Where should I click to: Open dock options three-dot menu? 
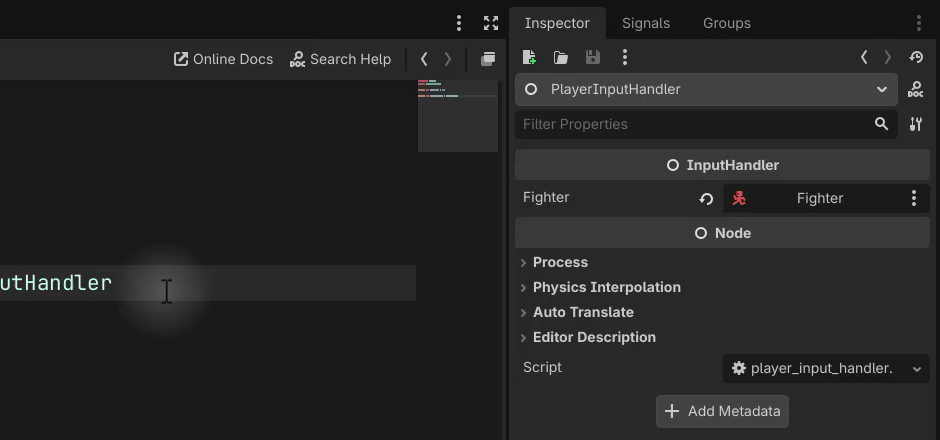918,23
